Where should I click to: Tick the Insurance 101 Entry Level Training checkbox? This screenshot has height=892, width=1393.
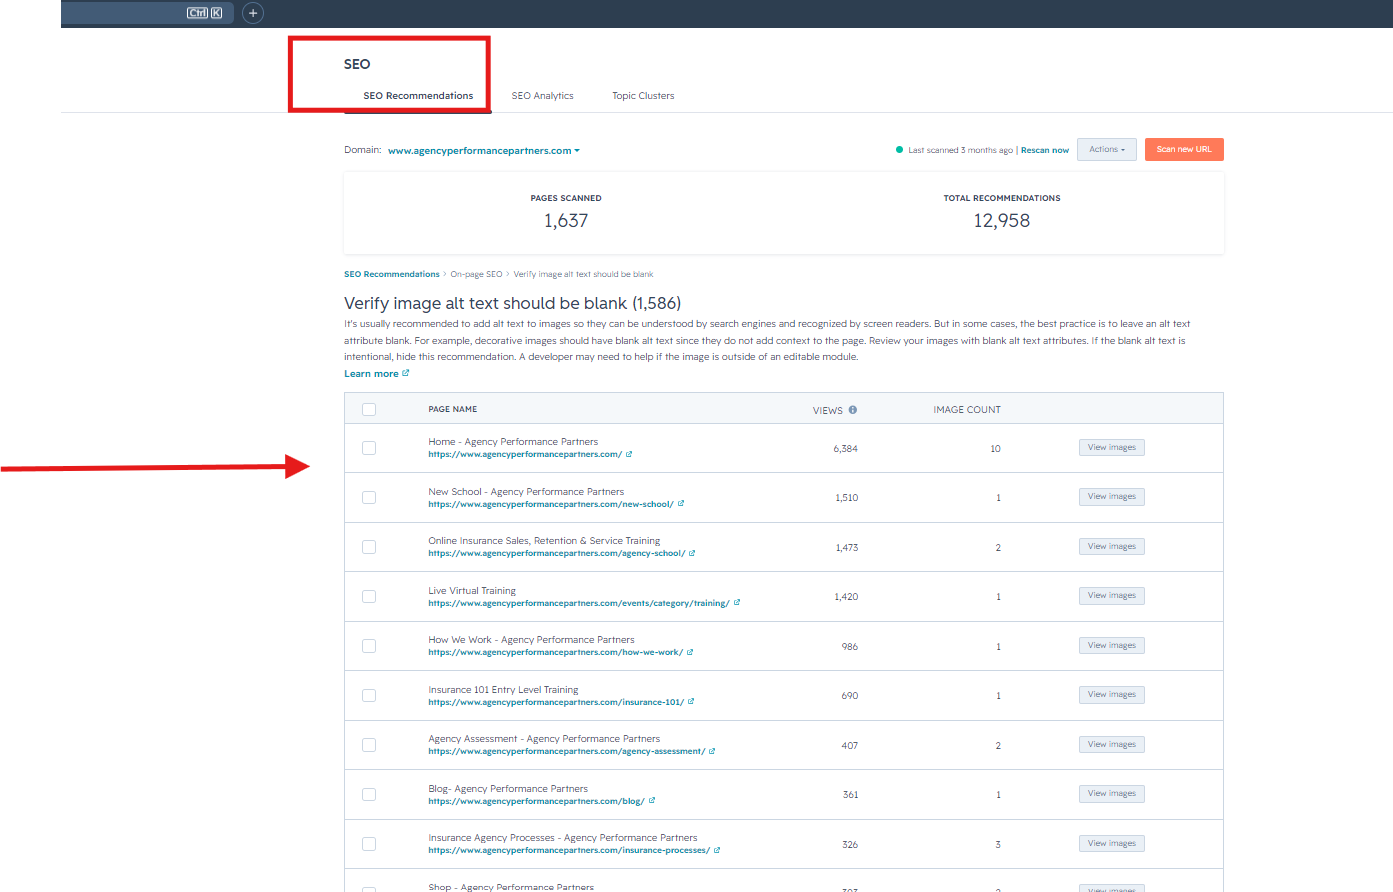click(369, 695)
